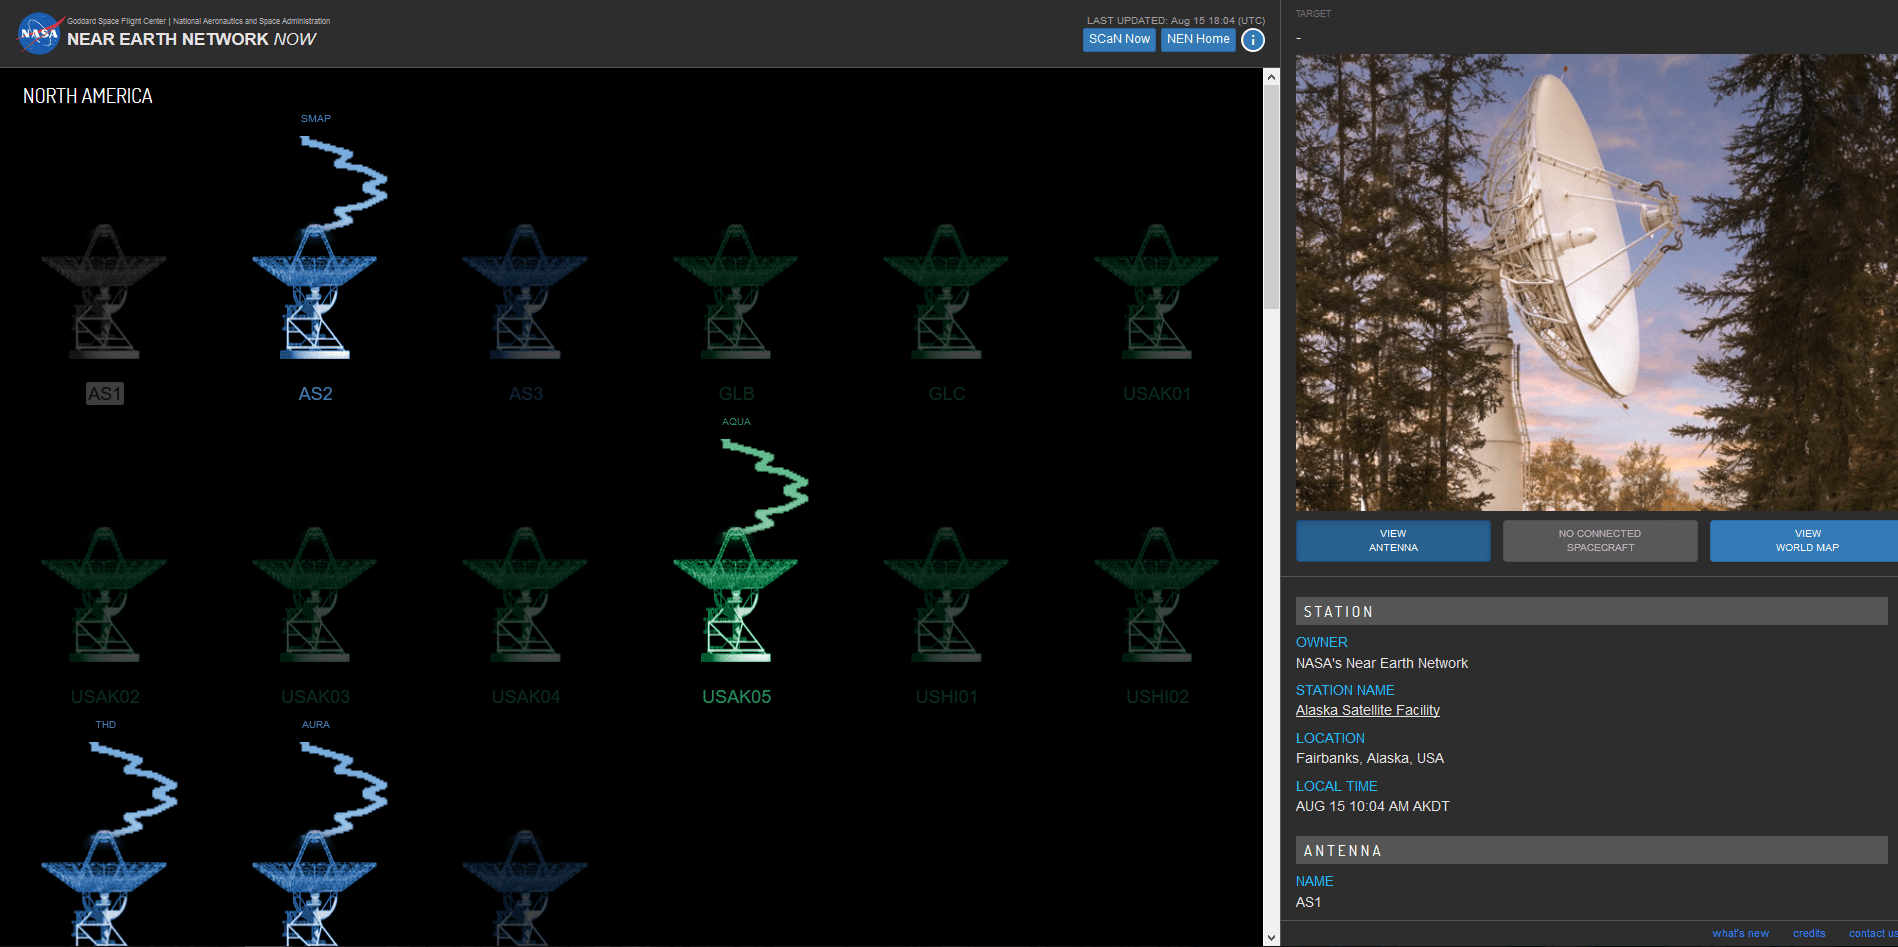Click the NASA logo in header
1898x947 pixels.
(40, 33)
